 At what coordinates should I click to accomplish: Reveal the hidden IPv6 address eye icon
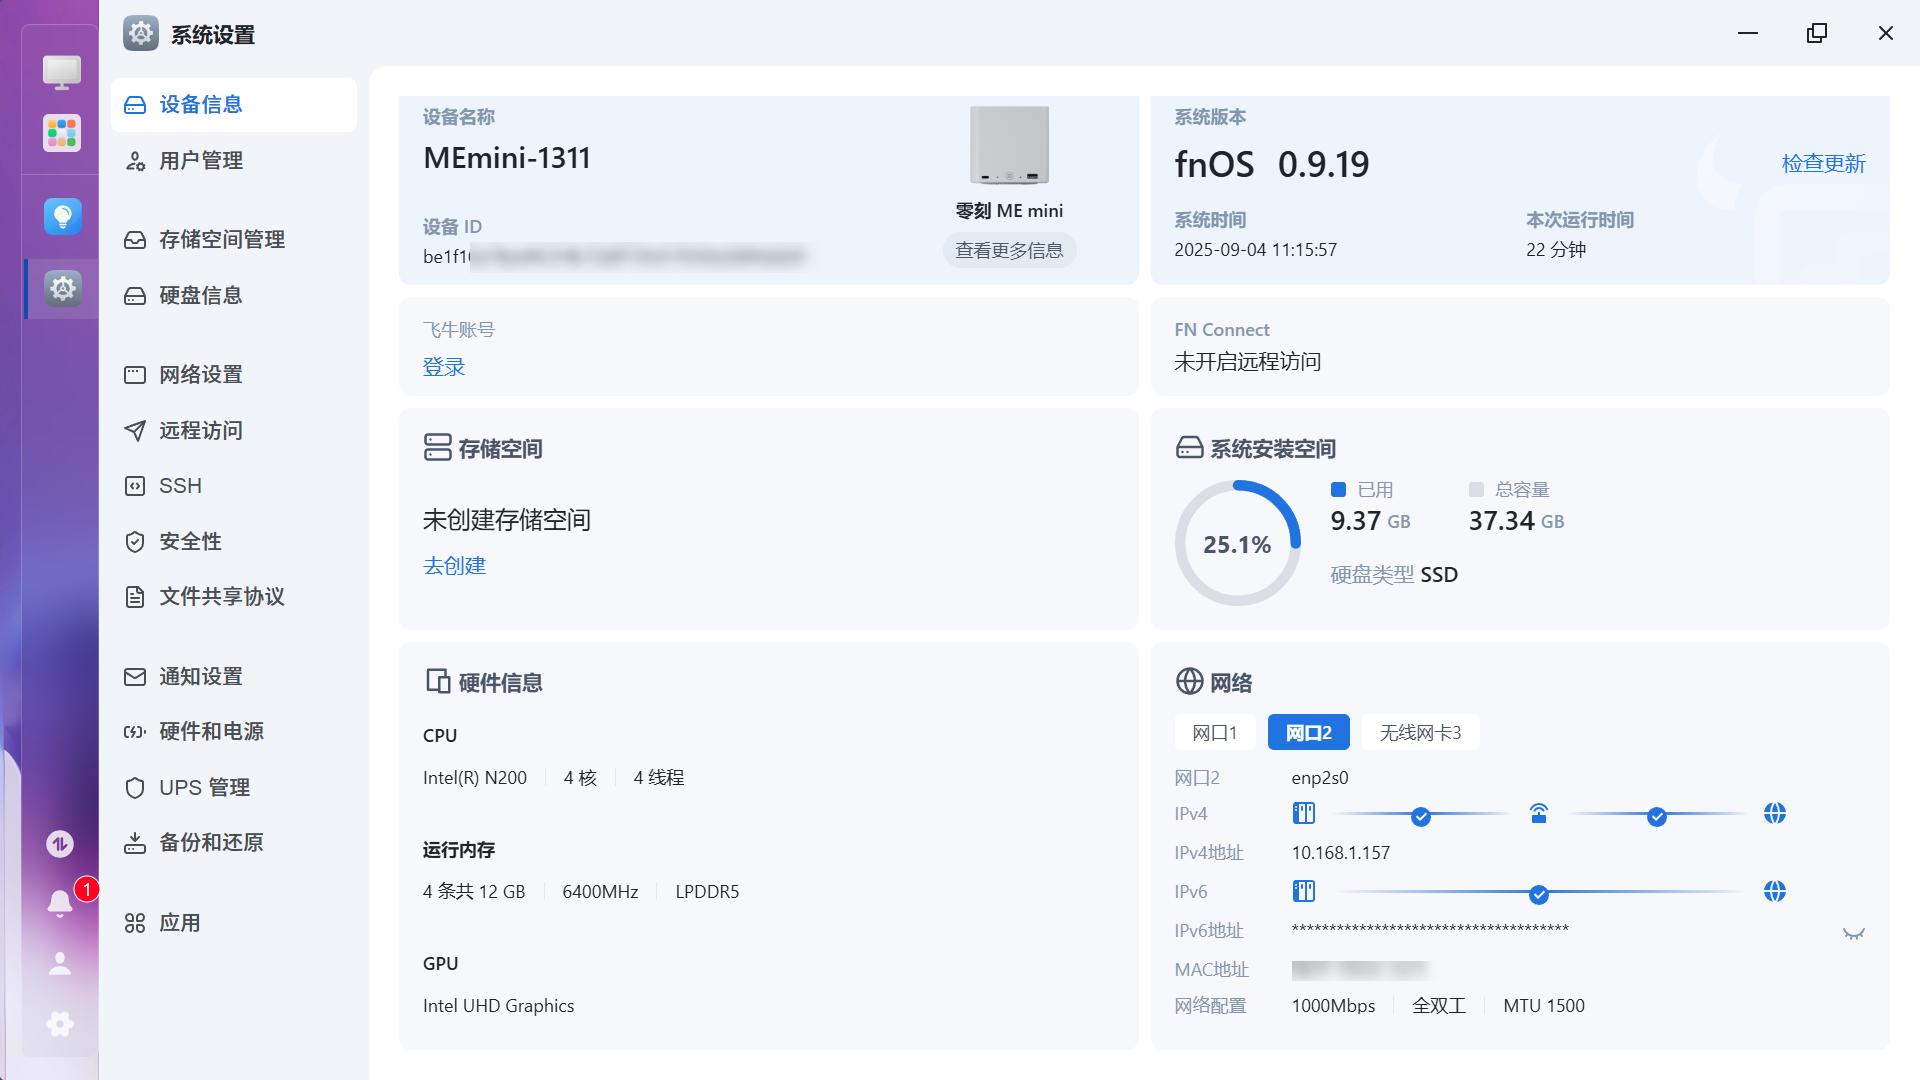point(1853,933)
